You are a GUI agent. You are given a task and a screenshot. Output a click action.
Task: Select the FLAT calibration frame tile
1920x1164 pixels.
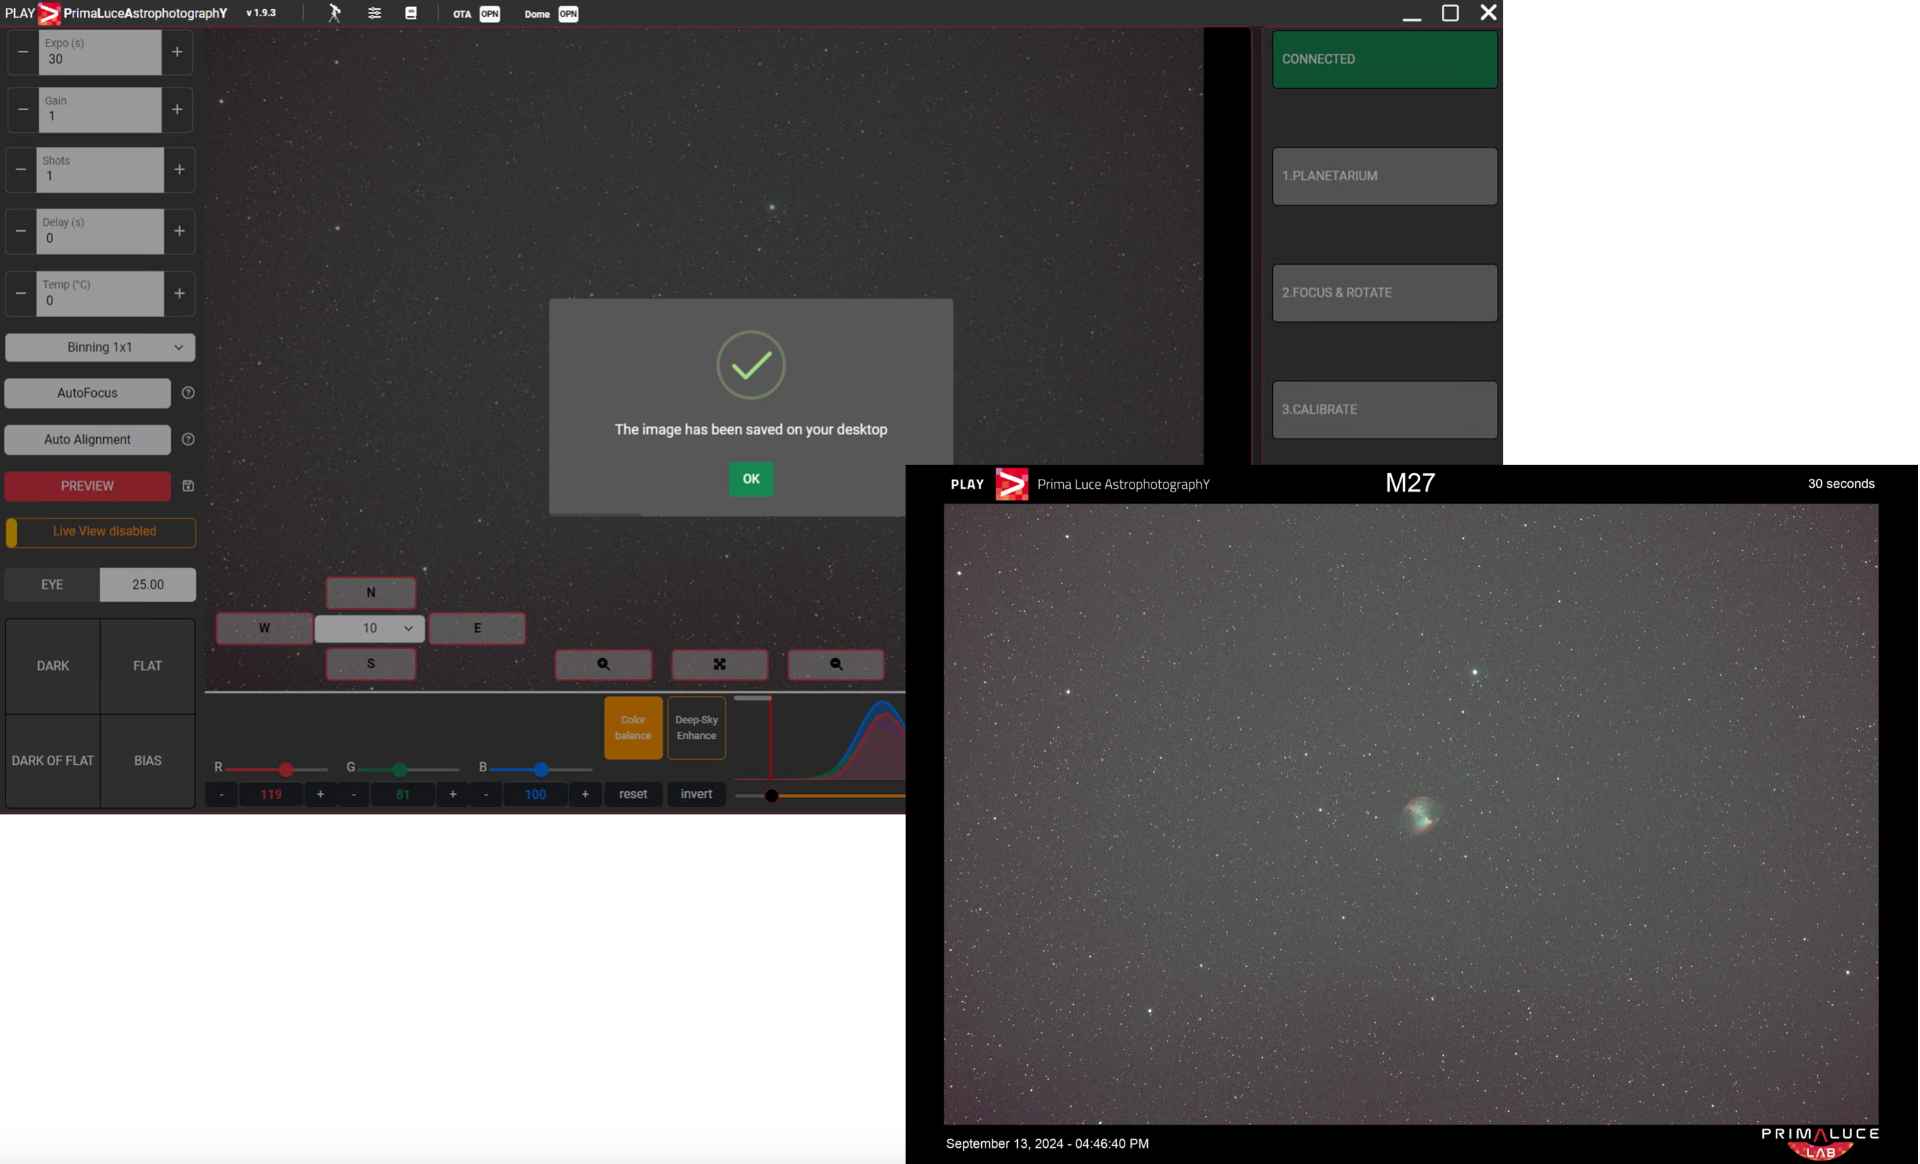coord(148,666)
